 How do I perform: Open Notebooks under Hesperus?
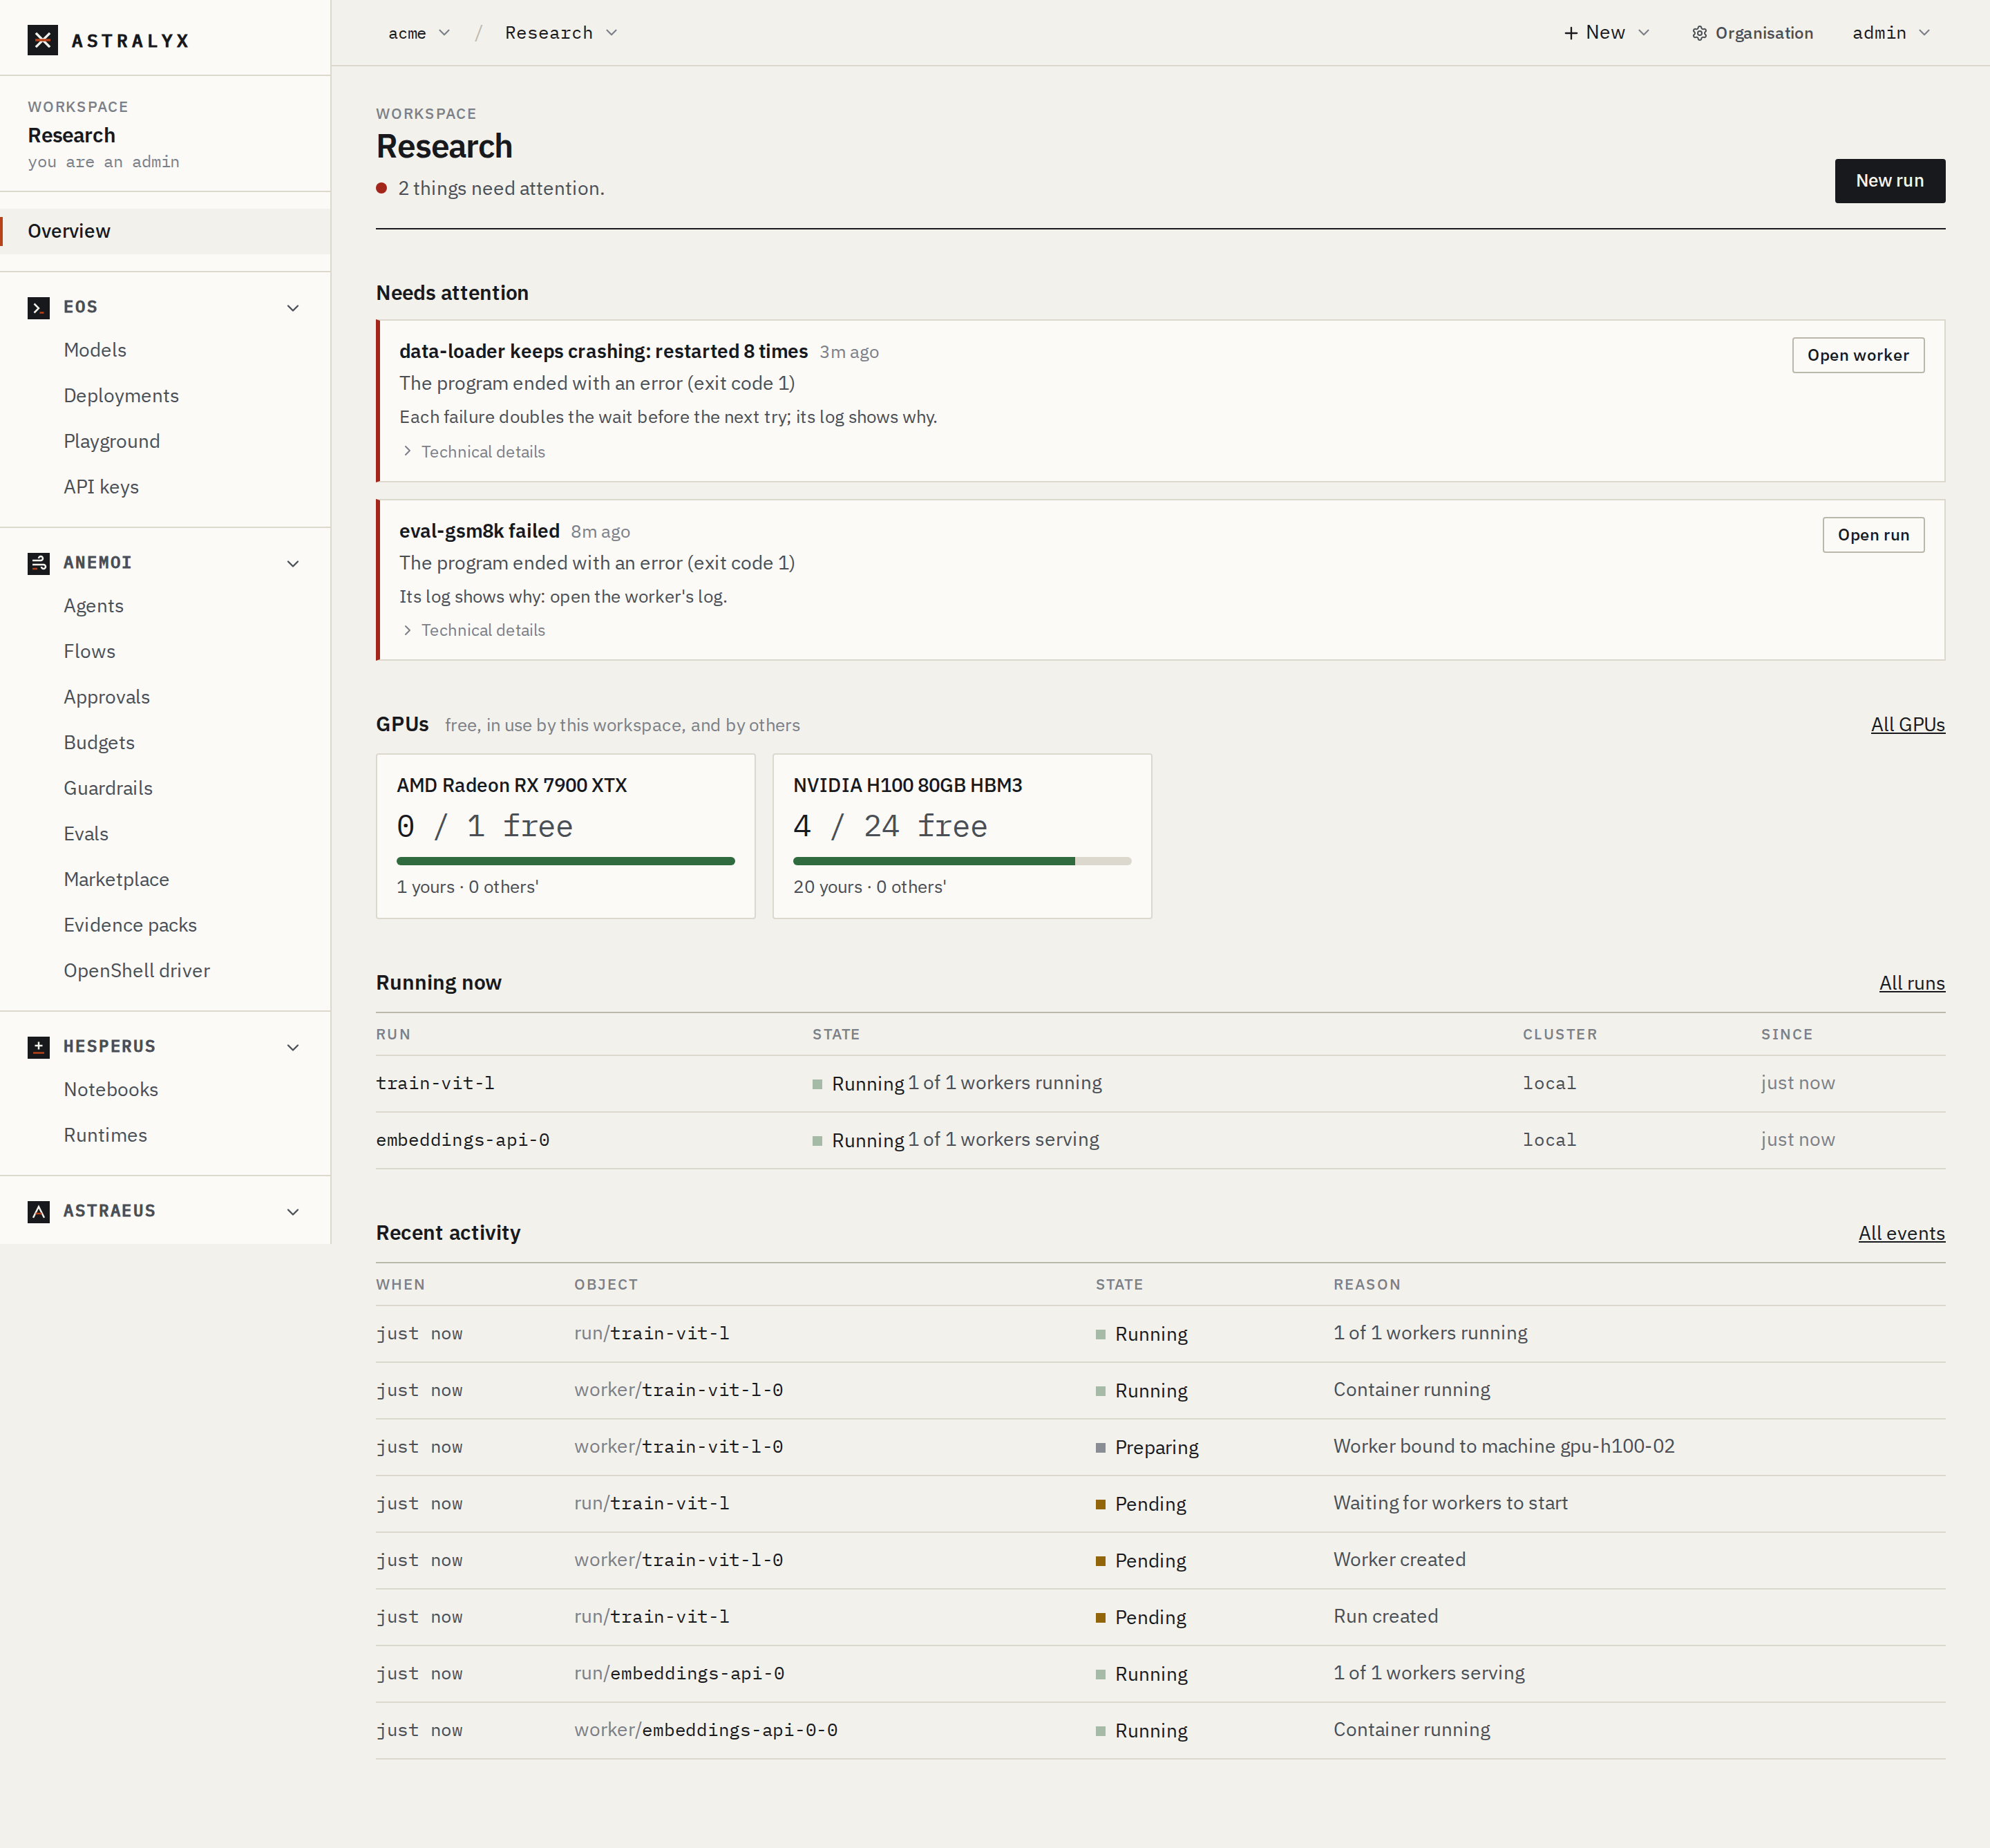[x=111, y=1090]
